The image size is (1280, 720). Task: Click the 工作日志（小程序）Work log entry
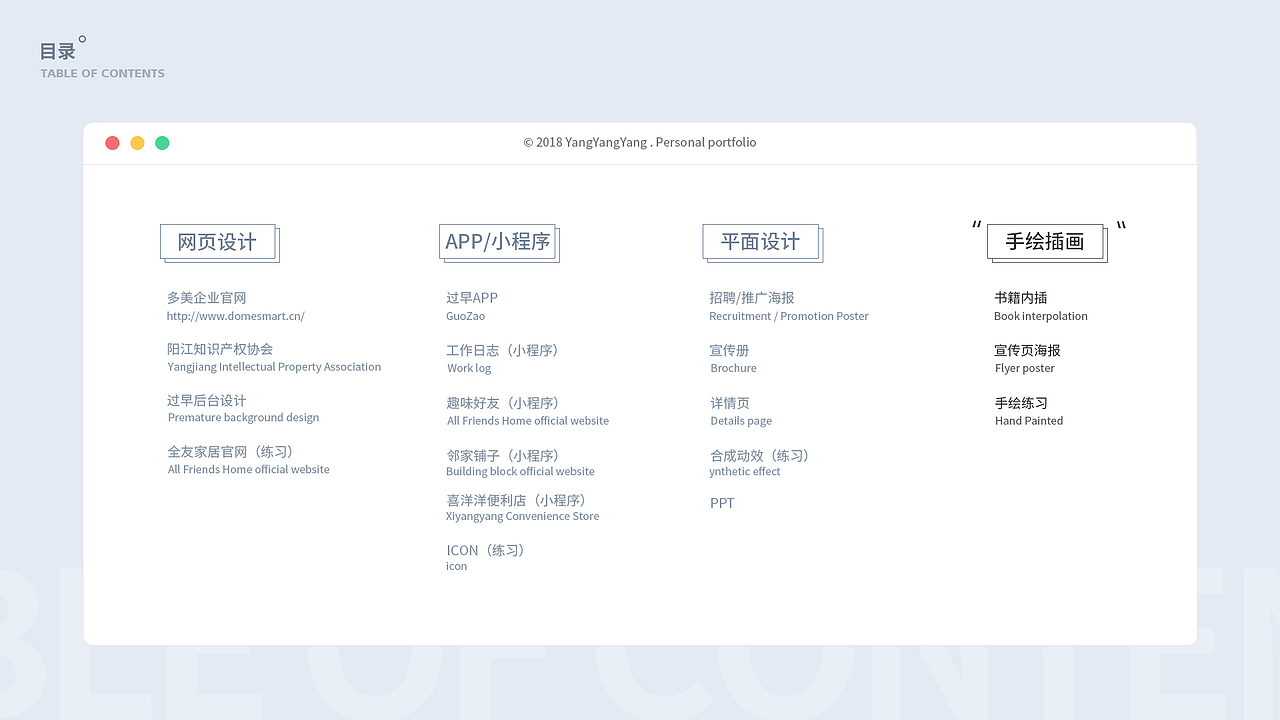(x=502, y=350)
